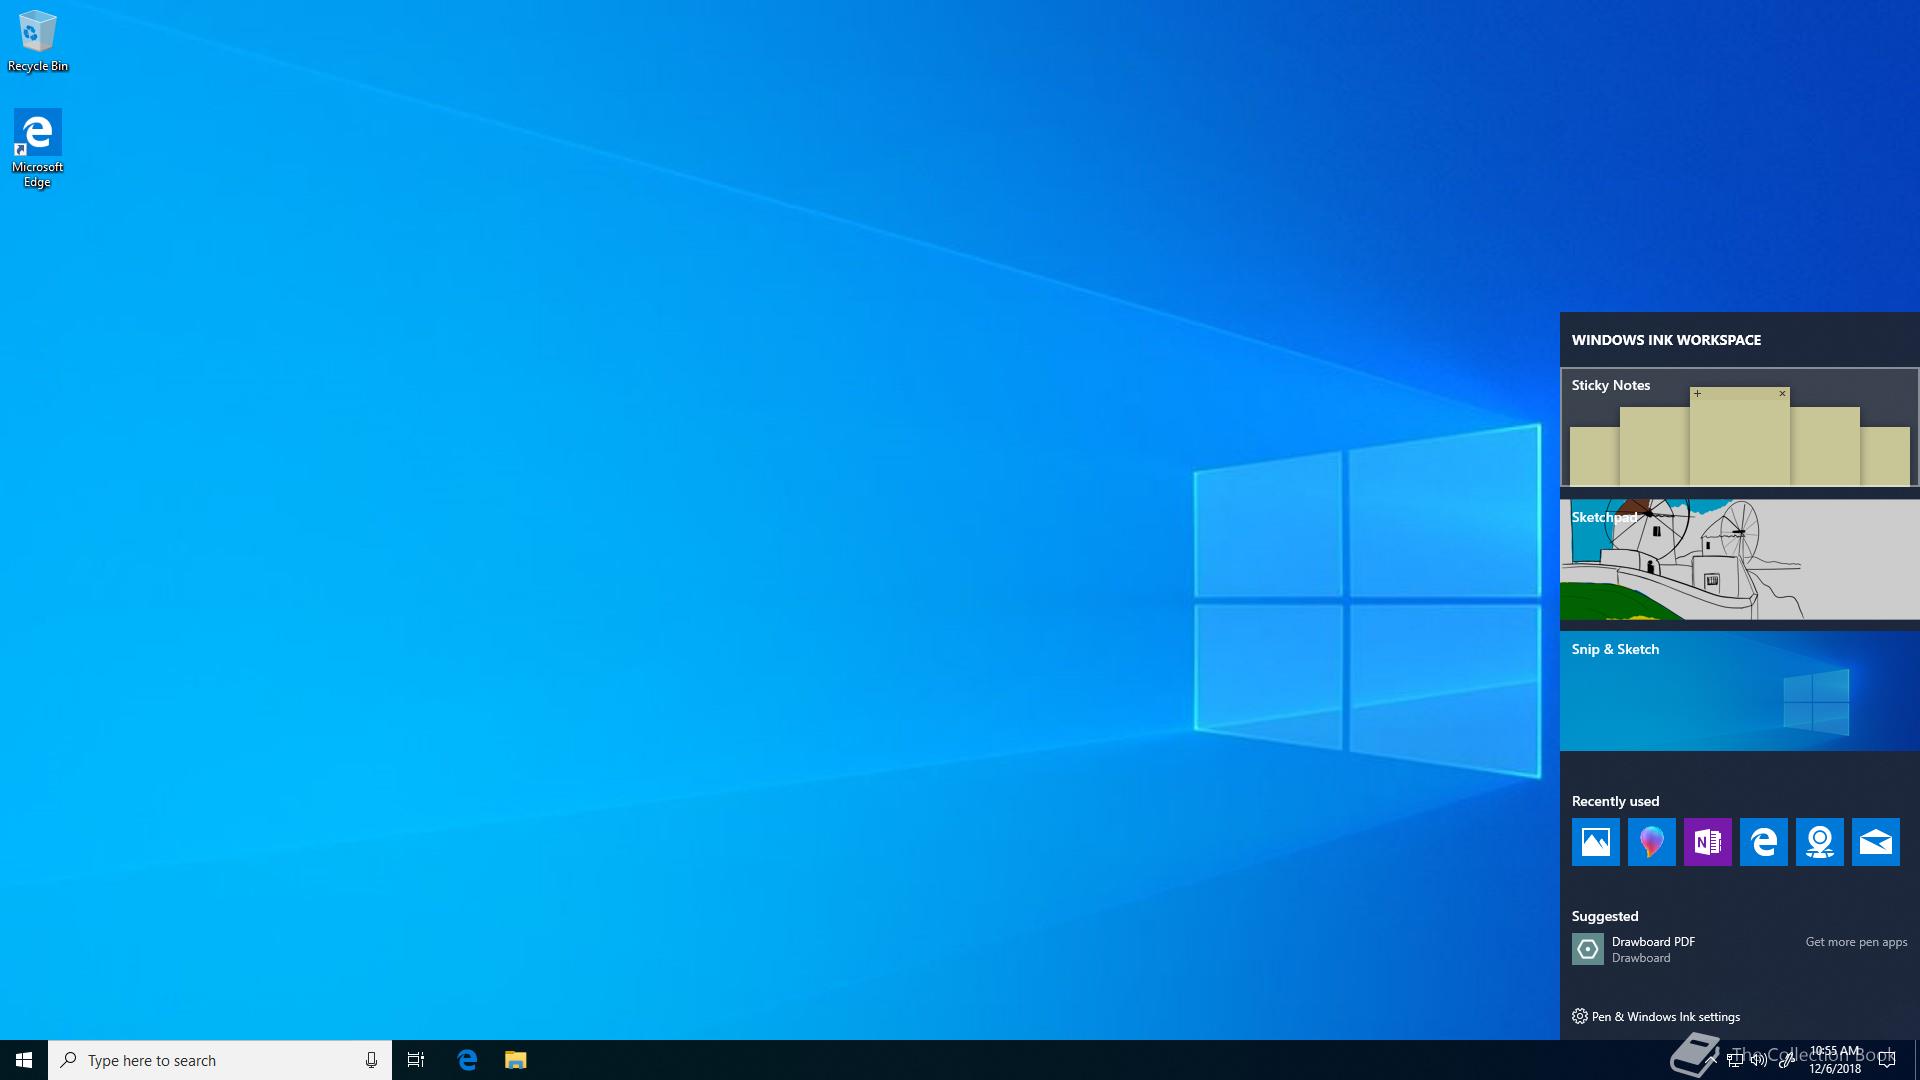
Task: Launch the Maps app from Recently used
Action: 1819,842
